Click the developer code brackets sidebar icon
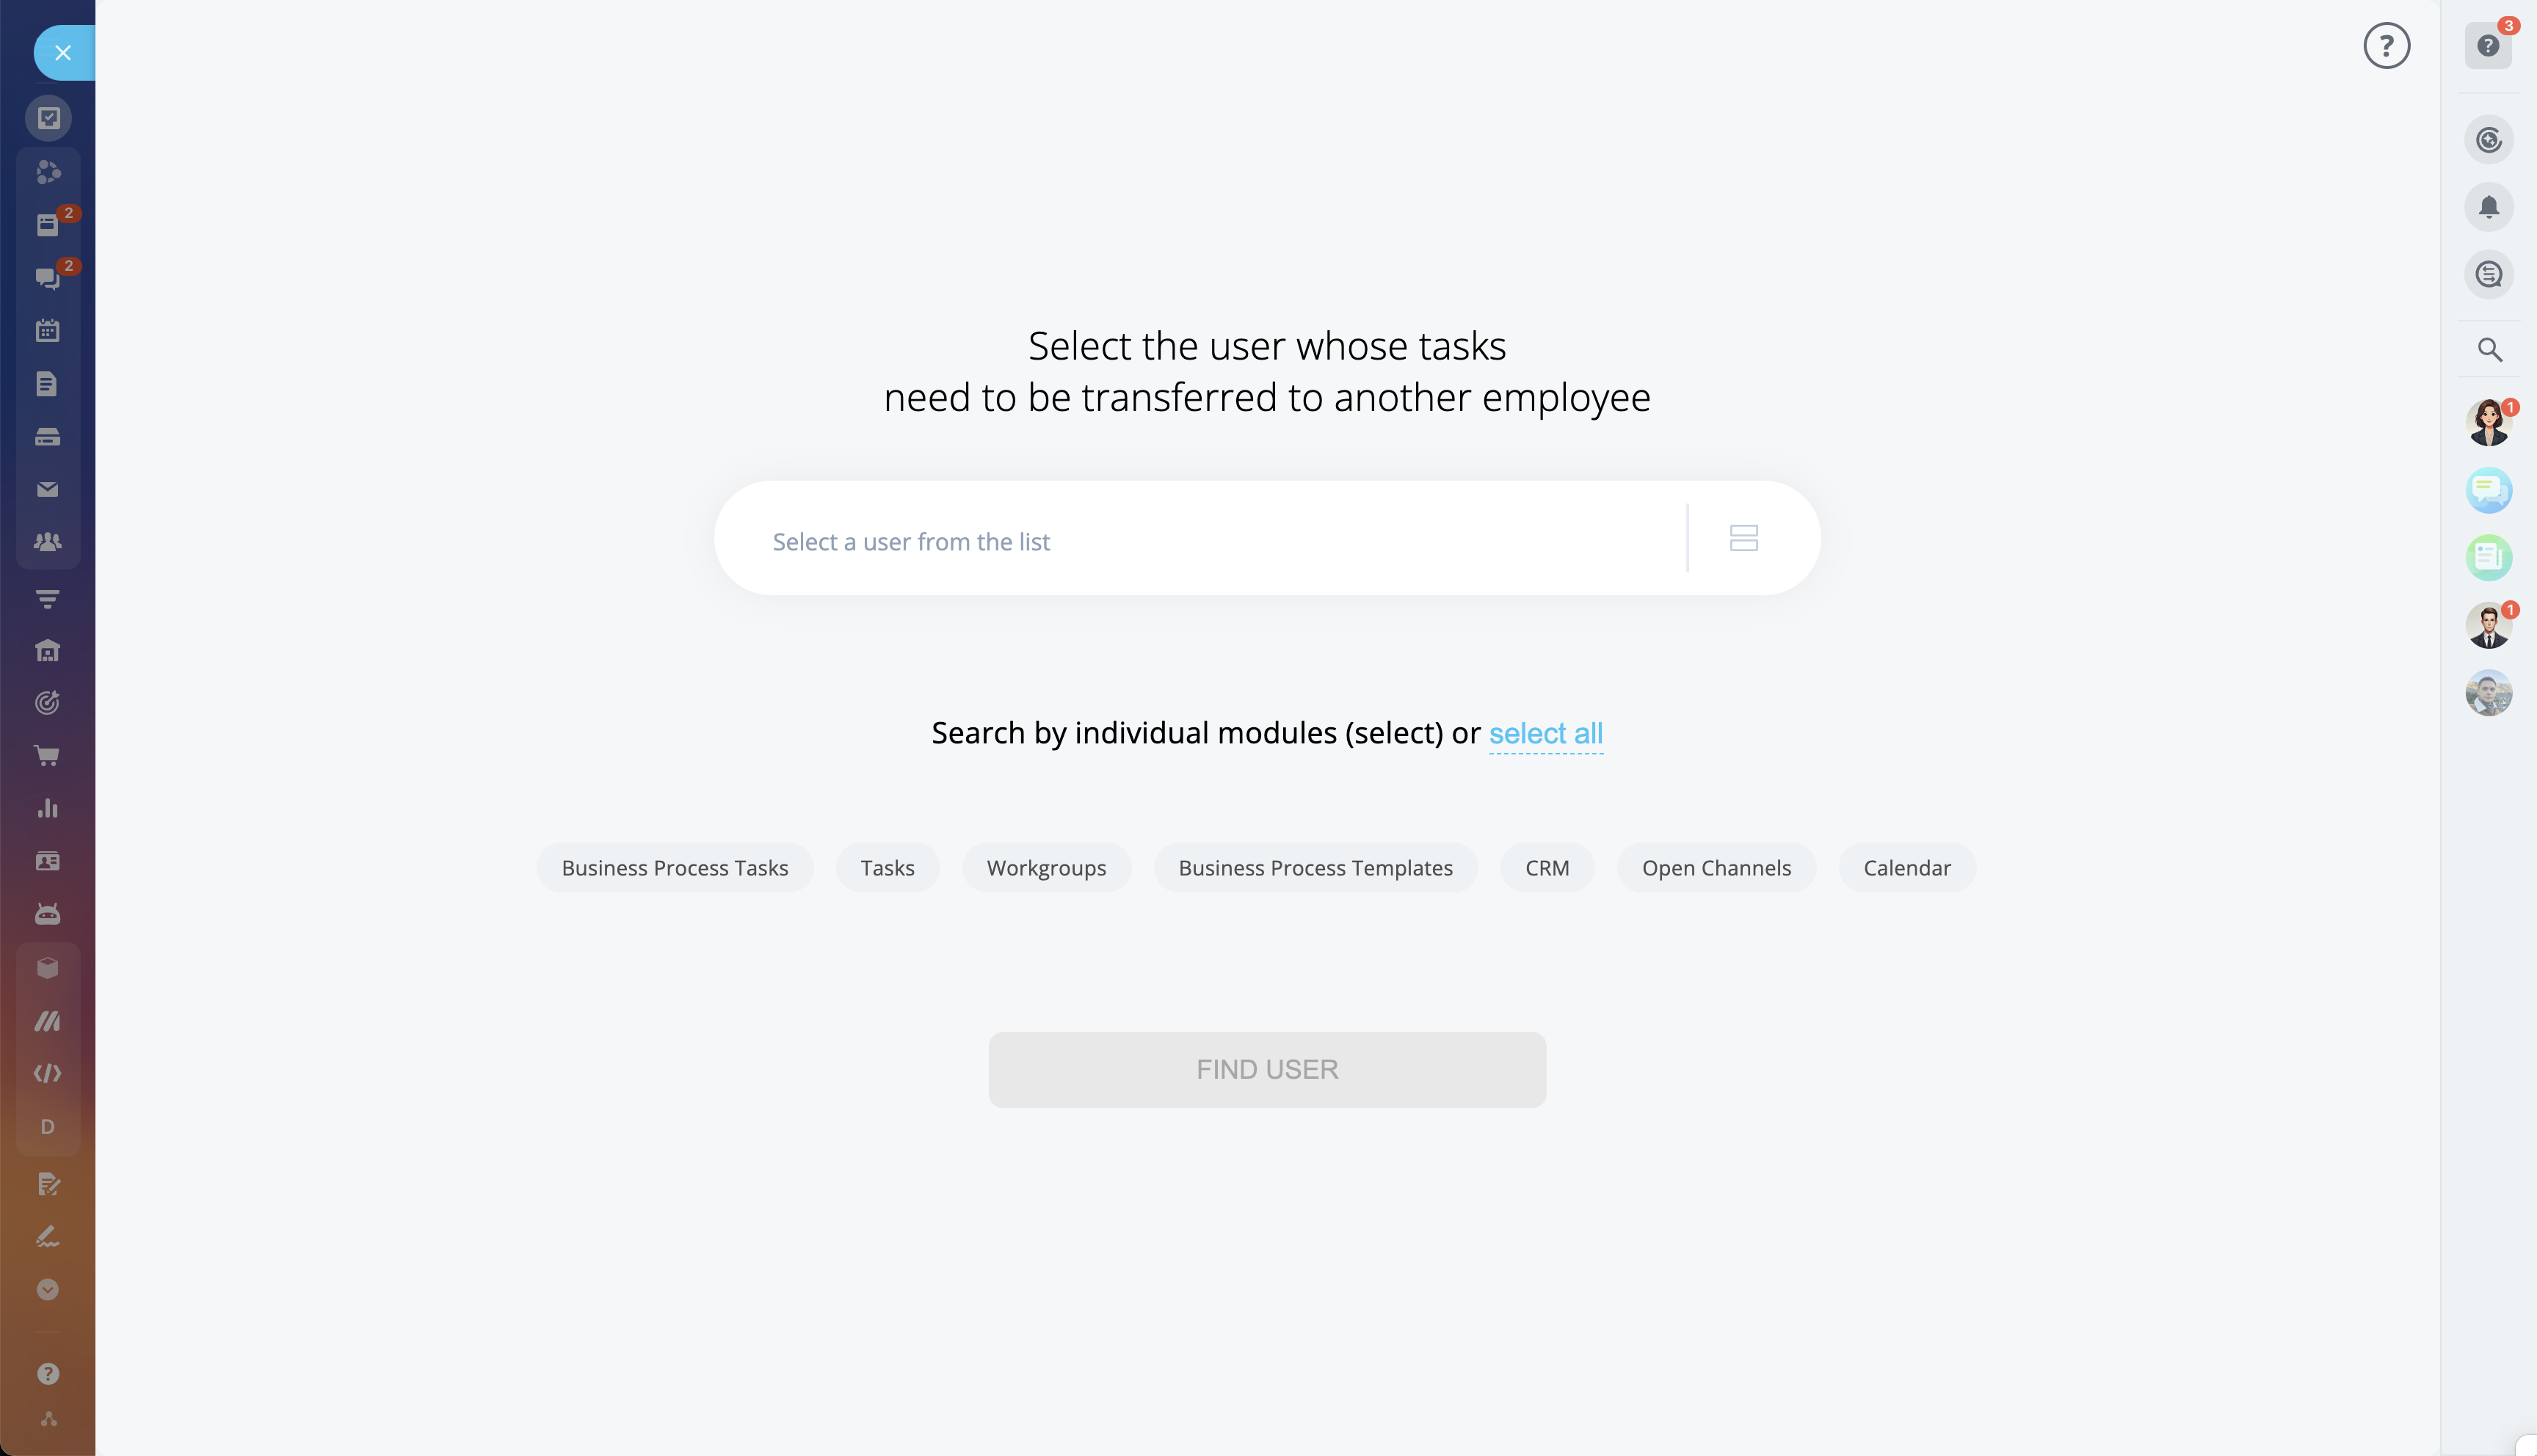Screen dimensions: 2537x1456 [x=47, y=1073]
